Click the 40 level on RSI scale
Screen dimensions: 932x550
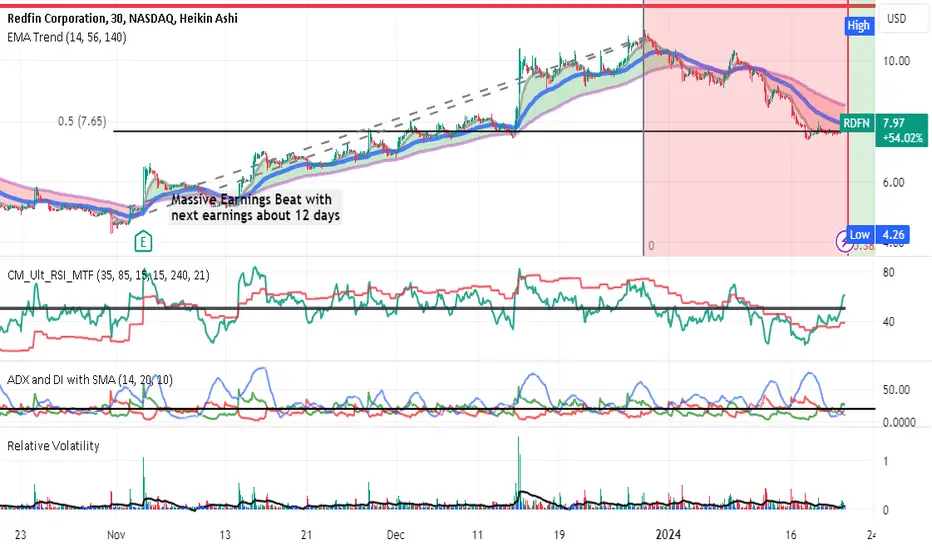pyautogui.click(x=889, y=322)
